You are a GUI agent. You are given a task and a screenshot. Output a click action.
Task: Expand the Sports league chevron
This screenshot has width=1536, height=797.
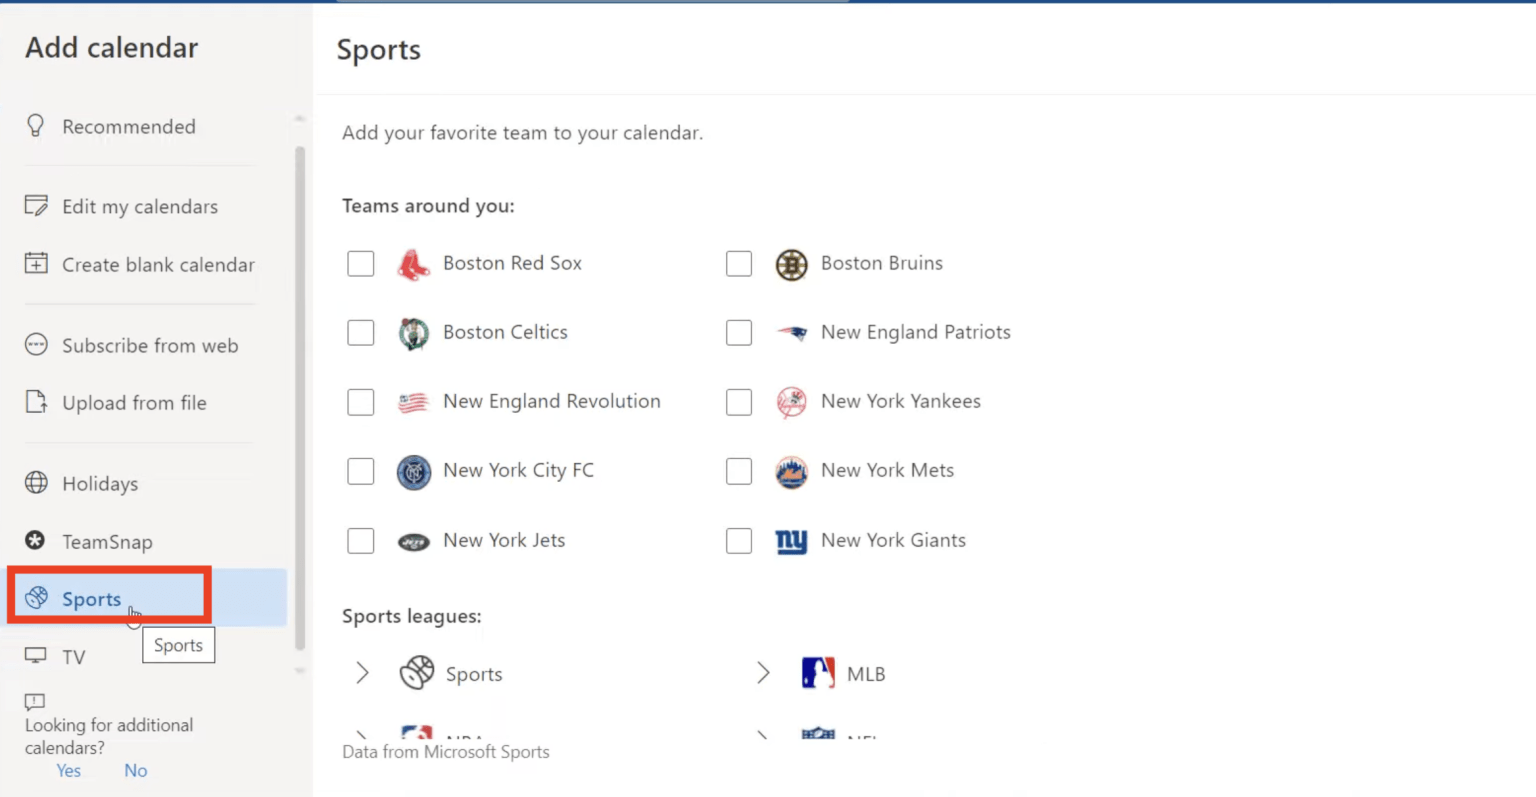click(x=362, y=674)
